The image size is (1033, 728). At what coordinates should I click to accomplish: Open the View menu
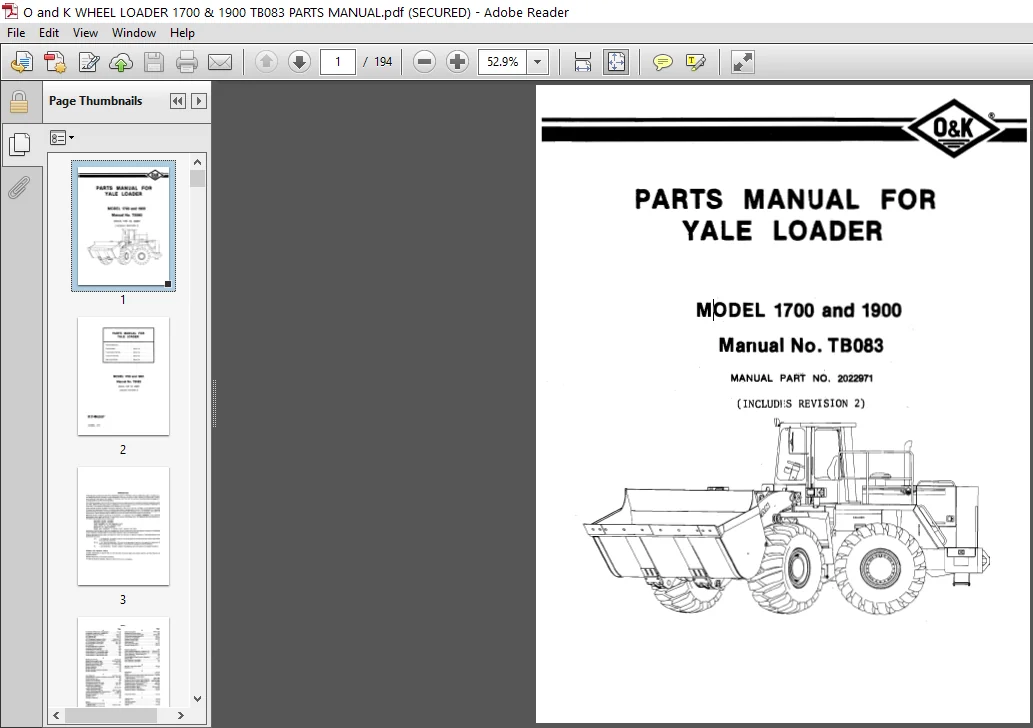(85, 33)
